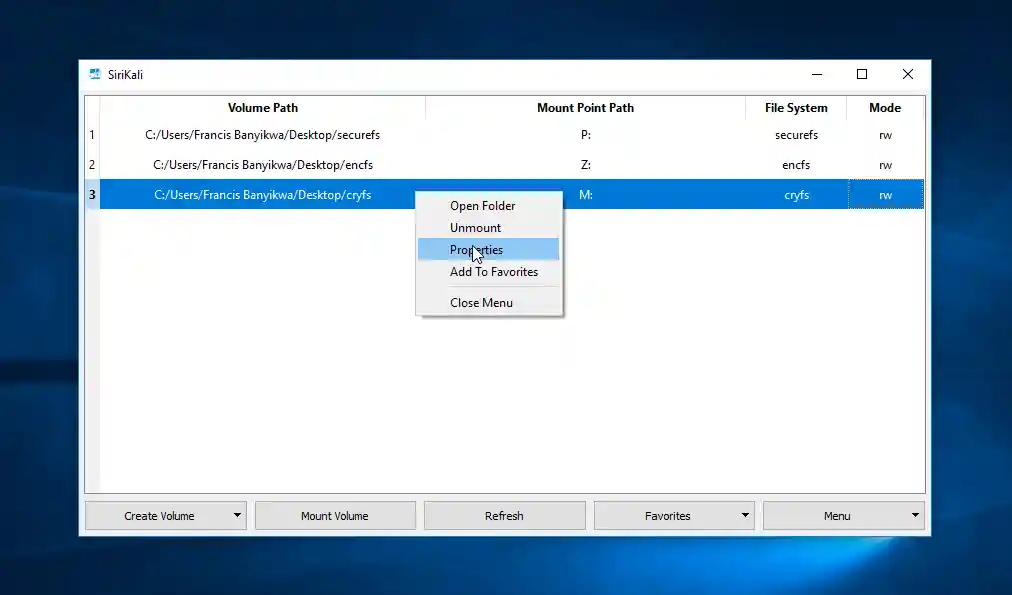Screen dimensions: 1012x595
Task: Click the Mode column header
Action: click(x=884, y=108)
